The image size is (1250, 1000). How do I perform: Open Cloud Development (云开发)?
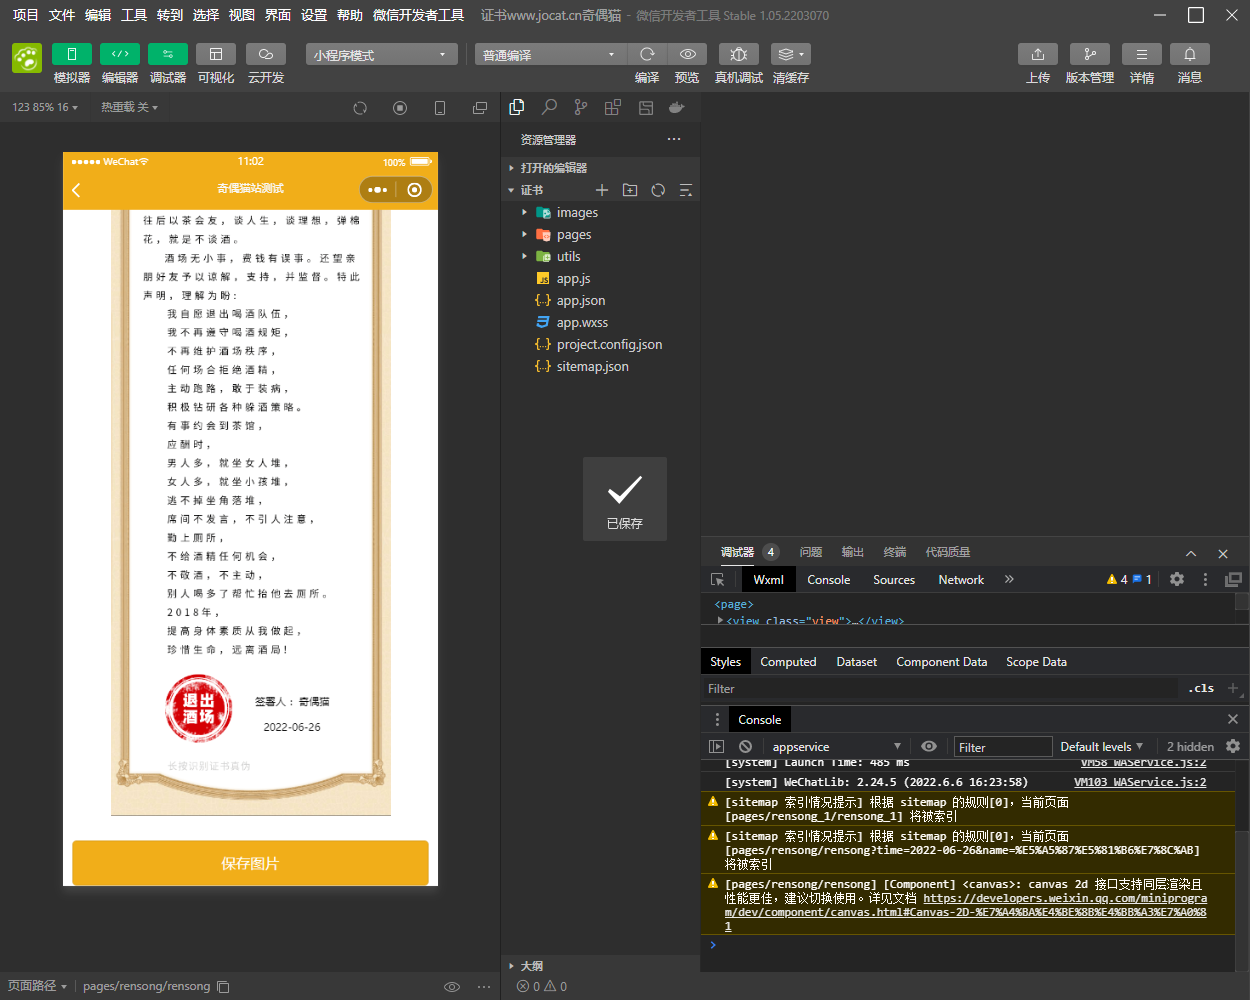(266, 54)
